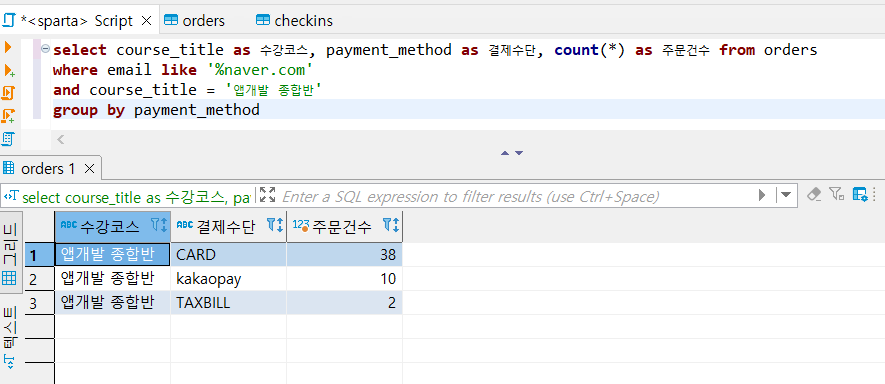This screenshot has width=885, height=384.
Task: Select the 결제수단 column header
Action: [x=225, y=226]
